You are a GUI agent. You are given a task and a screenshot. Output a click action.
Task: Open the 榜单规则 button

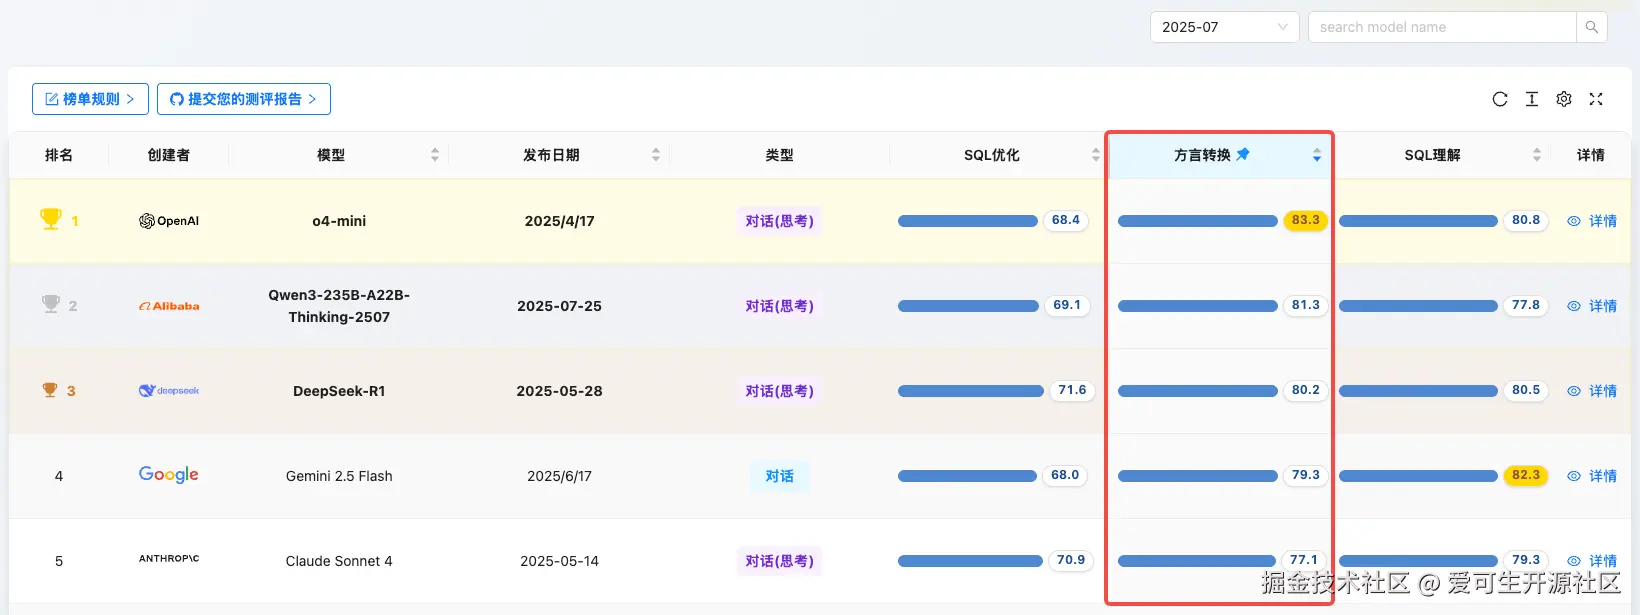point(90,99)
